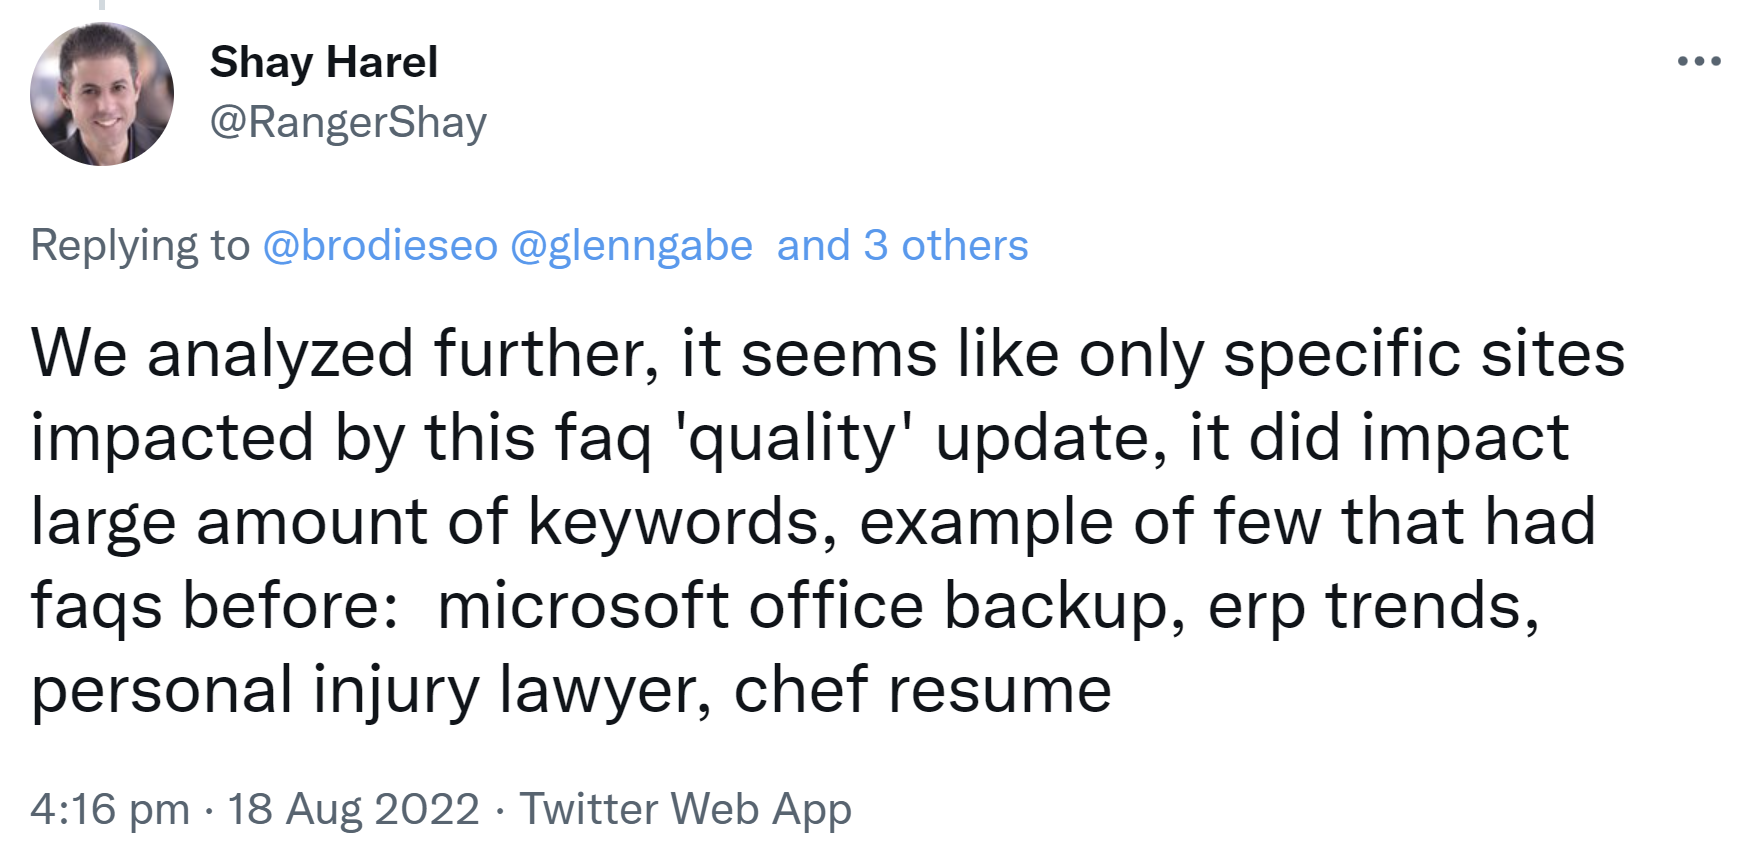The width and height of the screenshot is (1754, 861).
Task: Open the more options menu on the tweet
Action: pos(1699,60)
